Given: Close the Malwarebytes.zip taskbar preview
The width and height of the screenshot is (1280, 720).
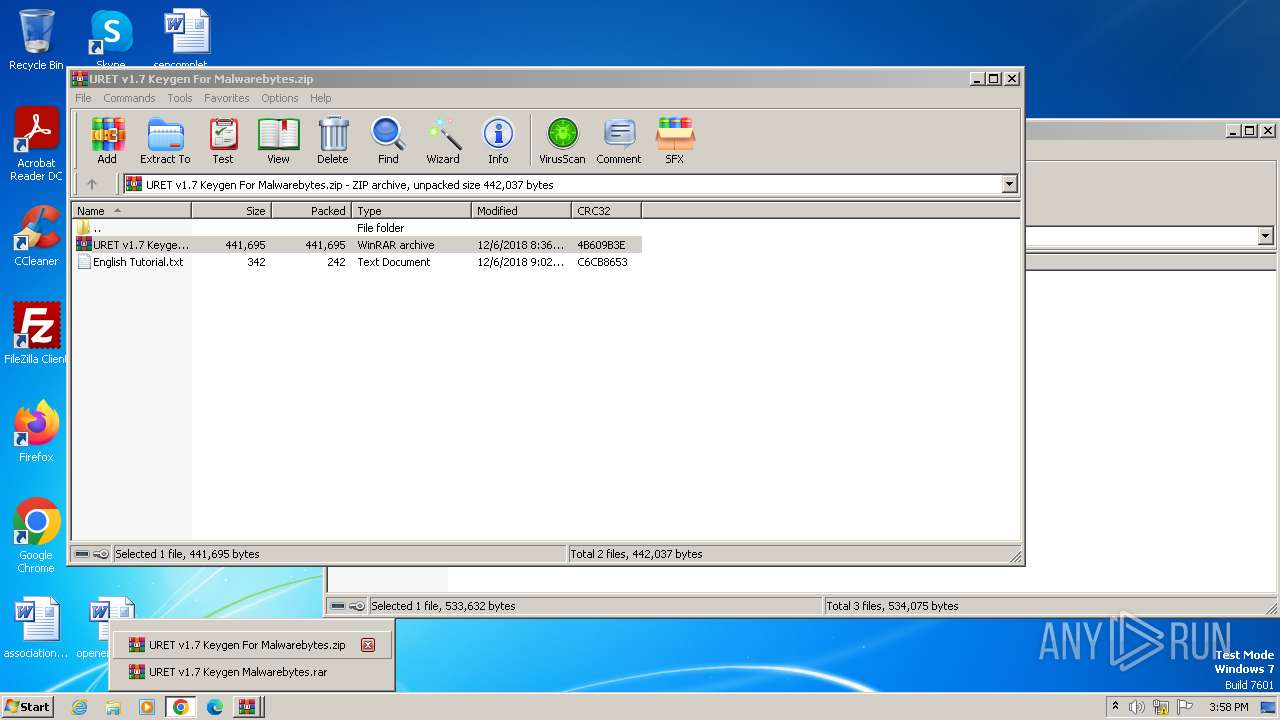Looking at the screenshot, I should pos(368,645).
